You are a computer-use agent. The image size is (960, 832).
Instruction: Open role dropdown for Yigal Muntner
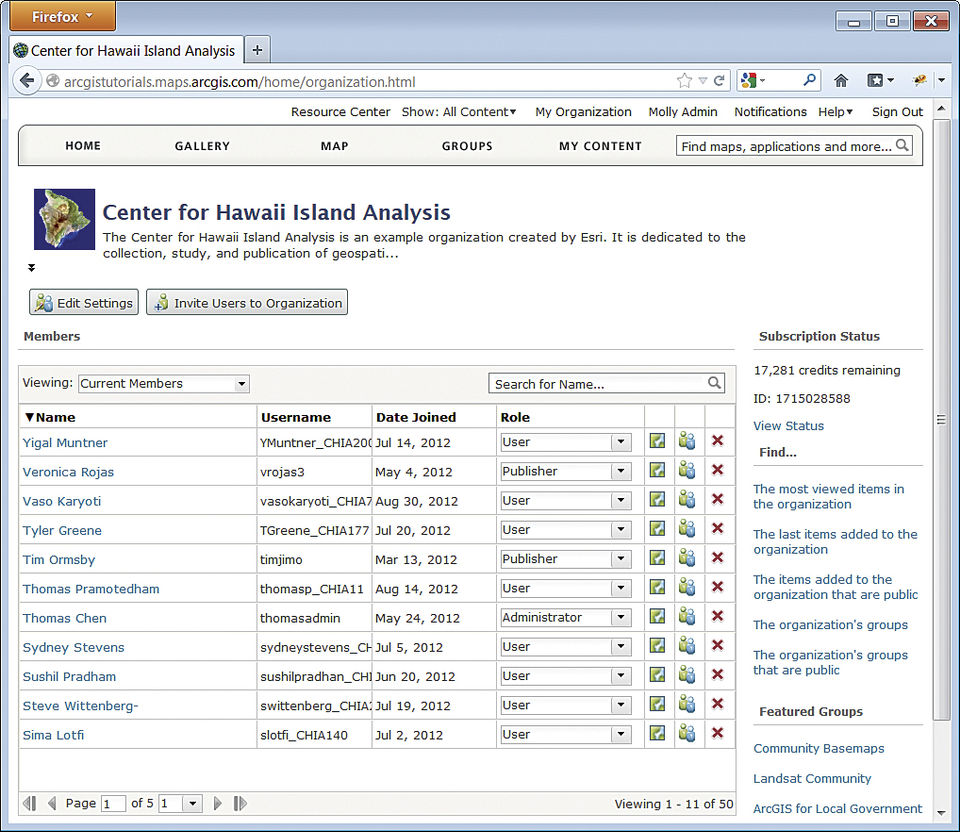[x=566, y=442]
